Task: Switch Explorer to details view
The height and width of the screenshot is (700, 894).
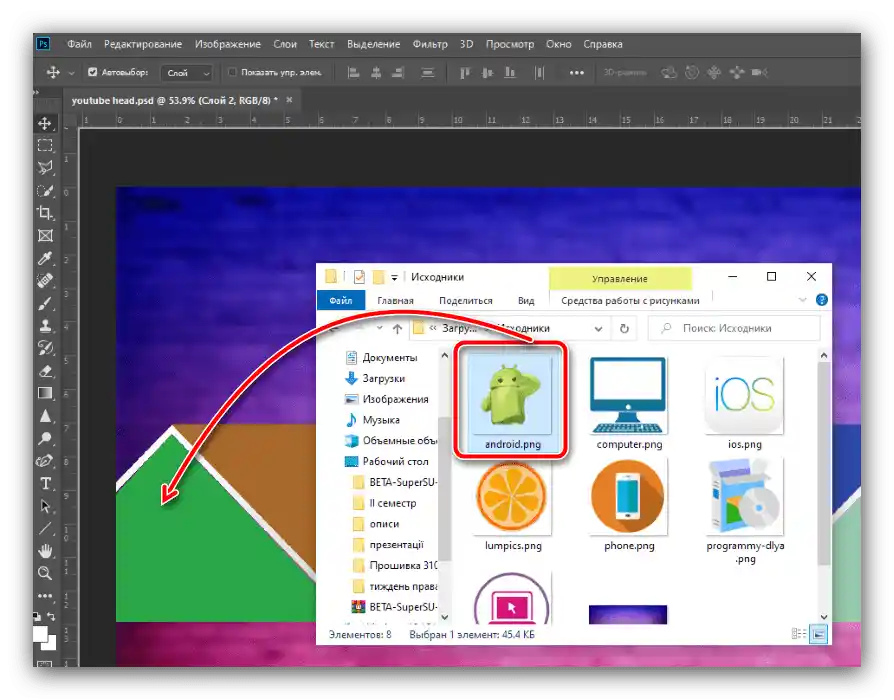Action: (799, 634)
